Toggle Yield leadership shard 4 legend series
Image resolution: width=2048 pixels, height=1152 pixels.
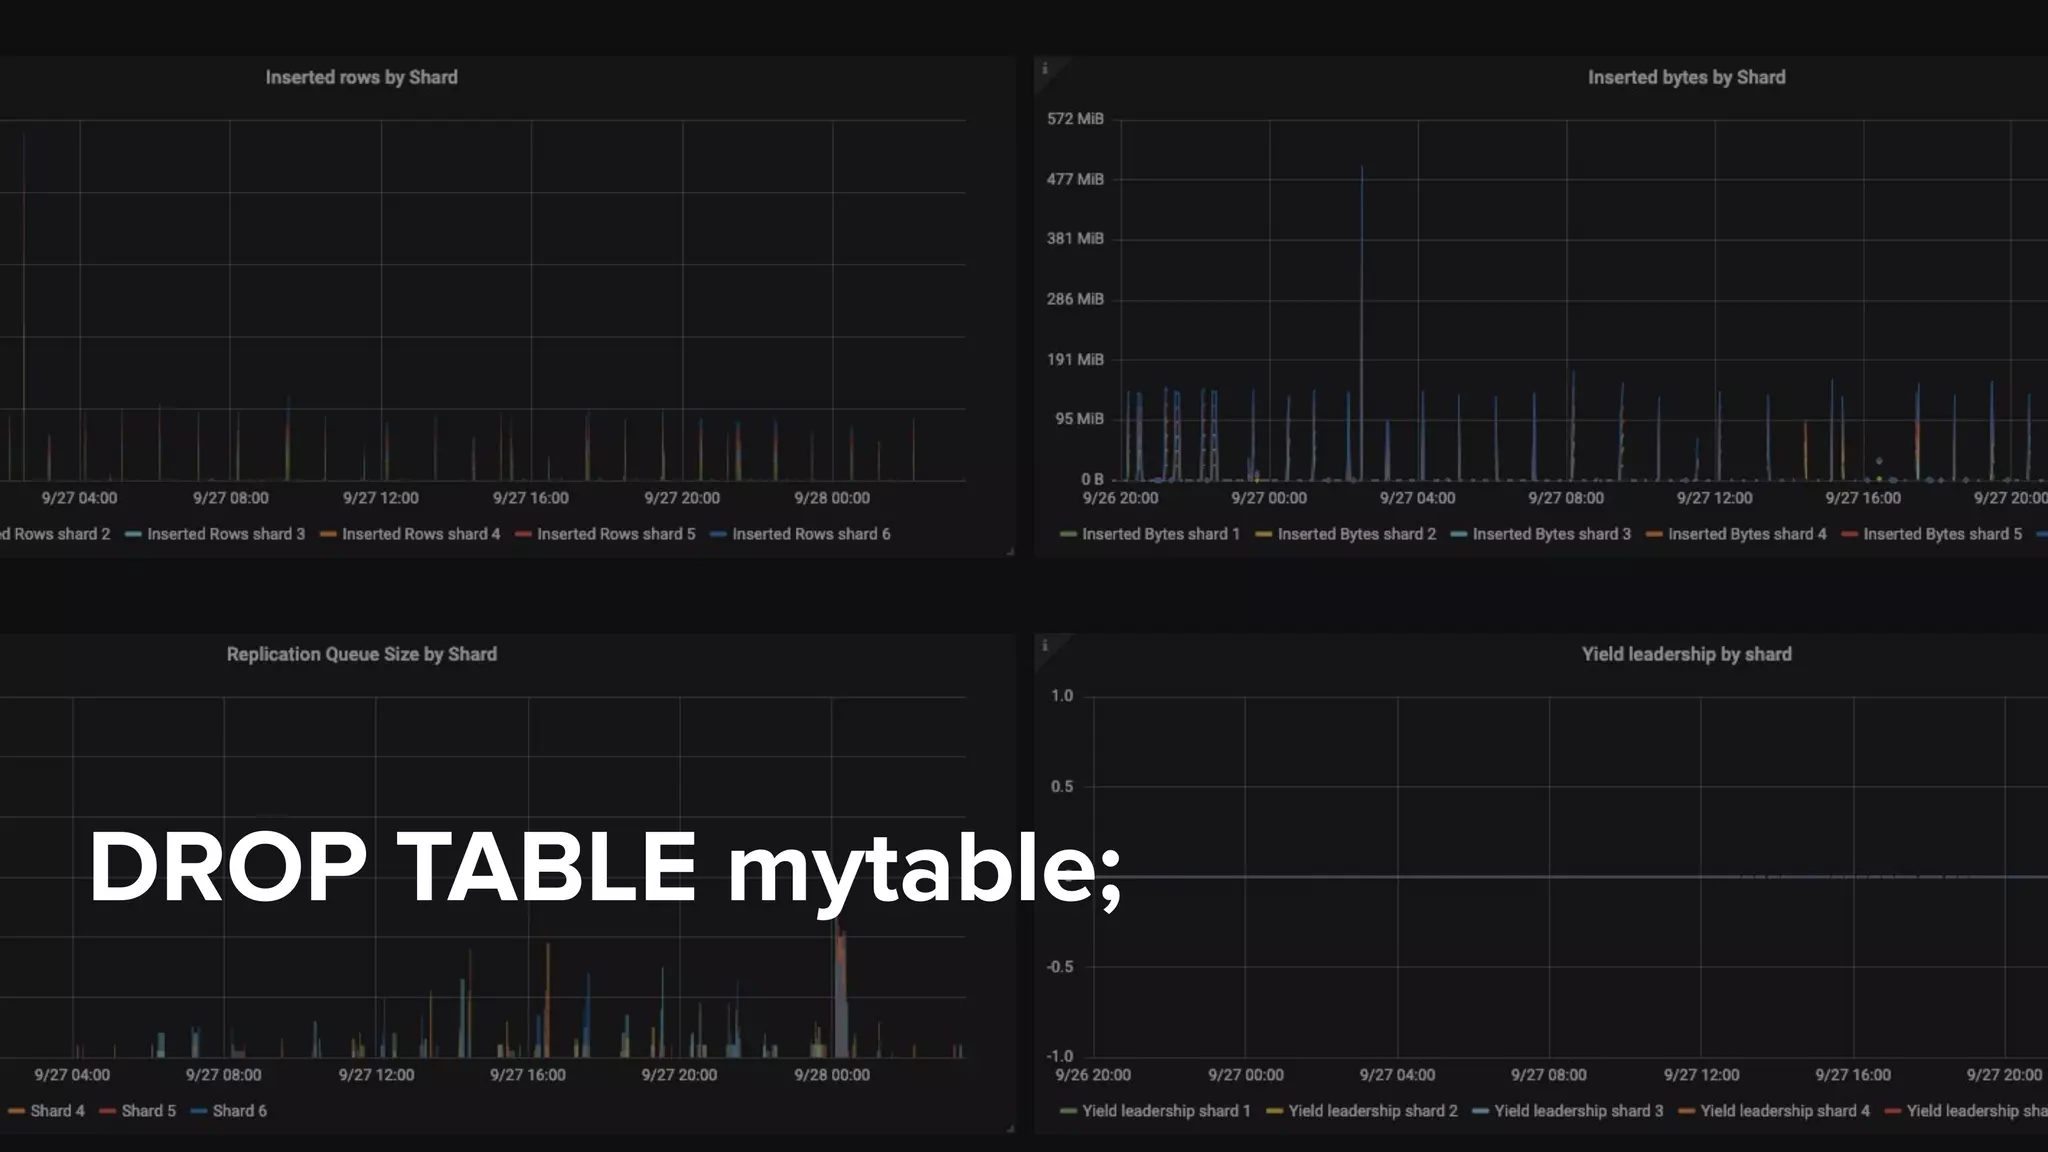tap(1785, 1111)
